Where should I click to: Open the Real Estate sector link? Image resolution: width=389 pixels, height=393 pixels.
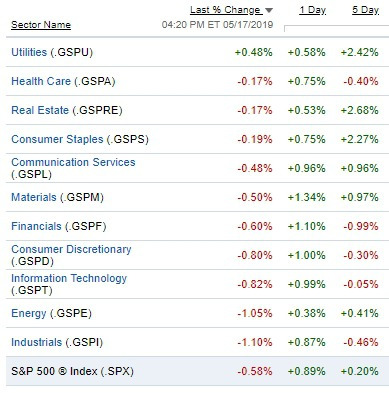pos(40,110)
